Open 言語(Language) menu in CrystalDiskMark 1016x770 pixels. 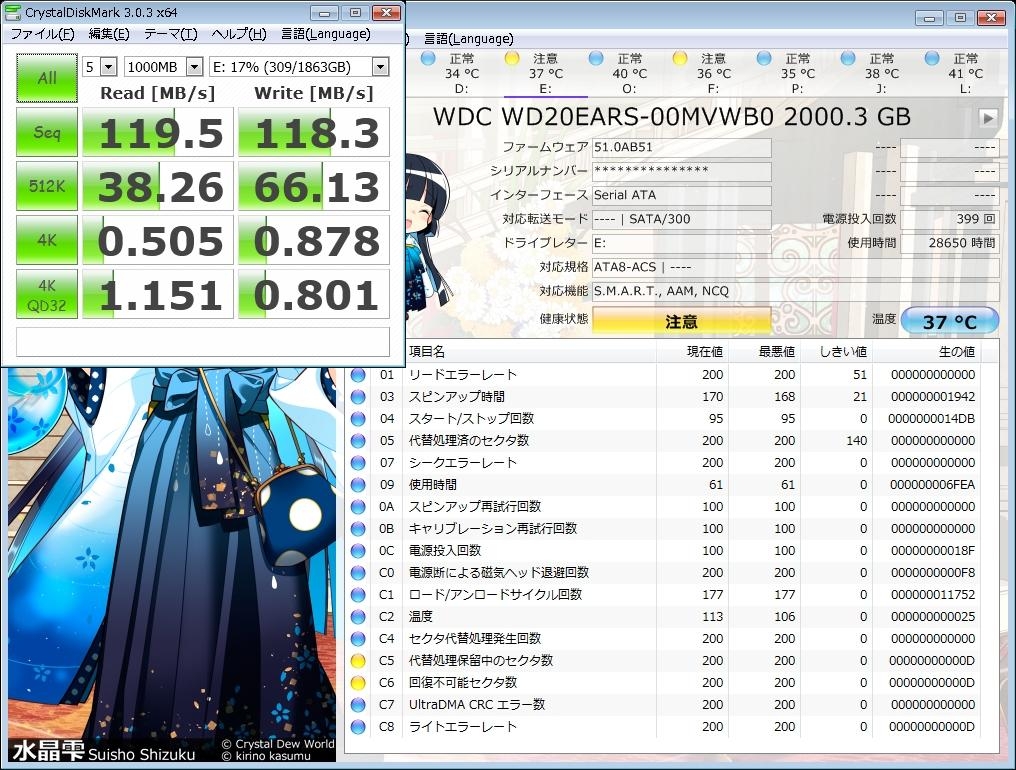tap(326, 34)
